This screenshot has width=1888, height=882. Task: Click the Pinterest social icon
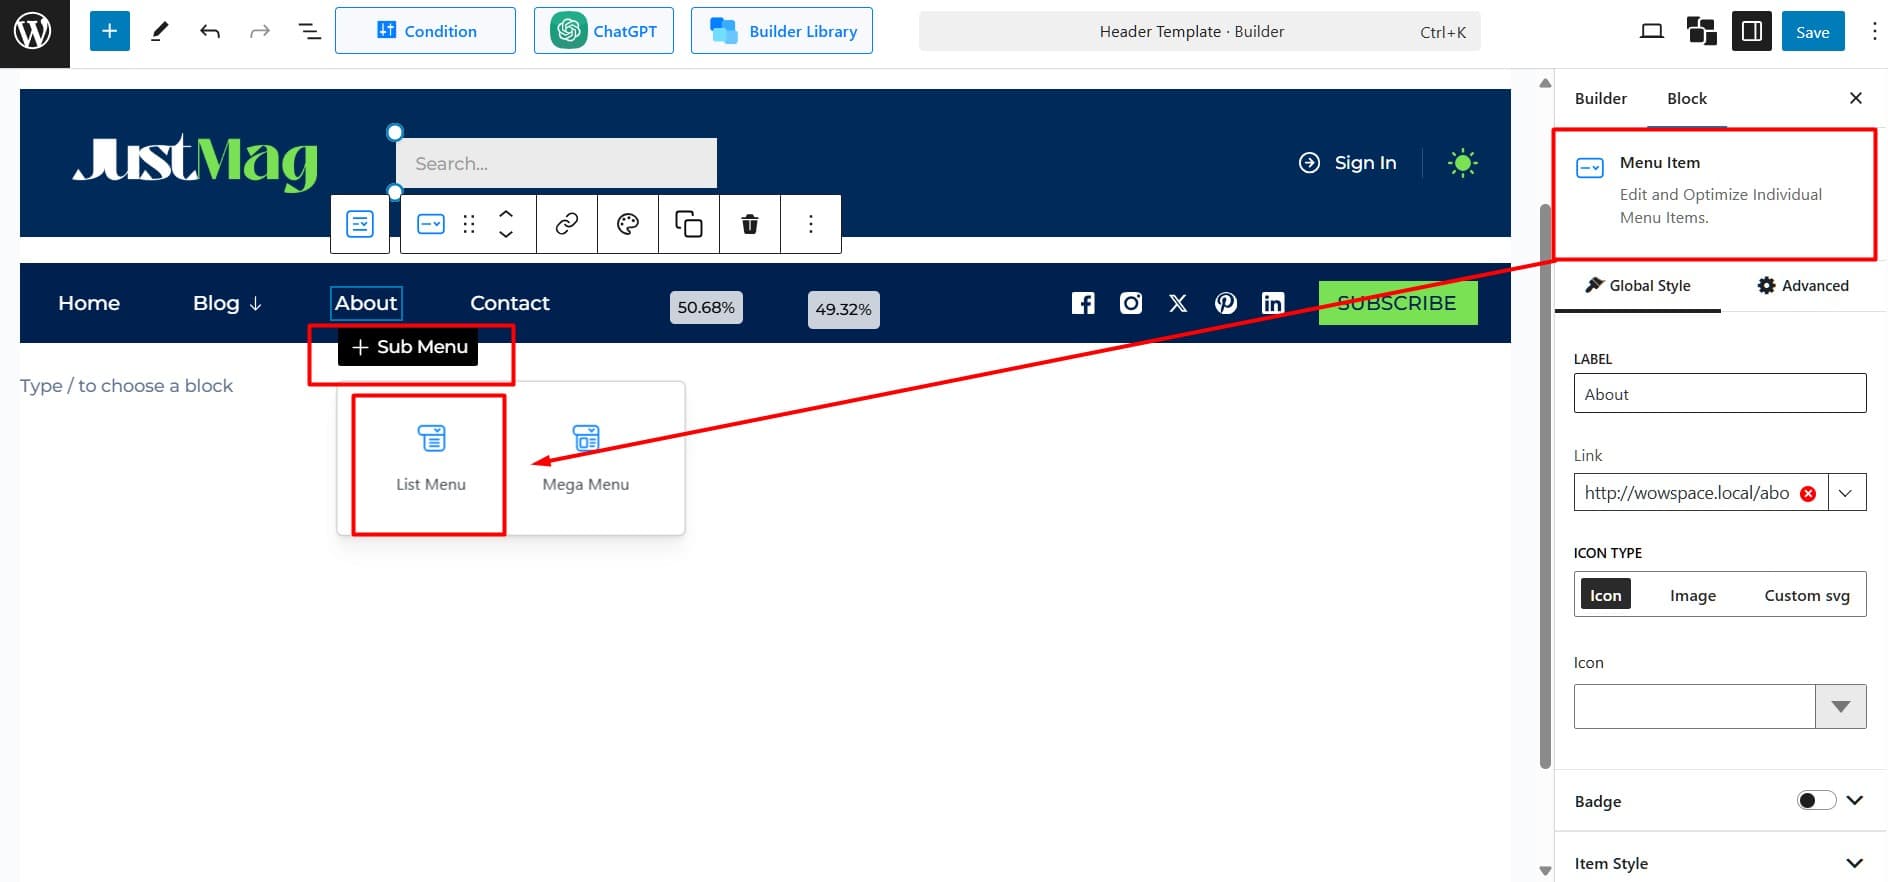tap(1226, 303)
